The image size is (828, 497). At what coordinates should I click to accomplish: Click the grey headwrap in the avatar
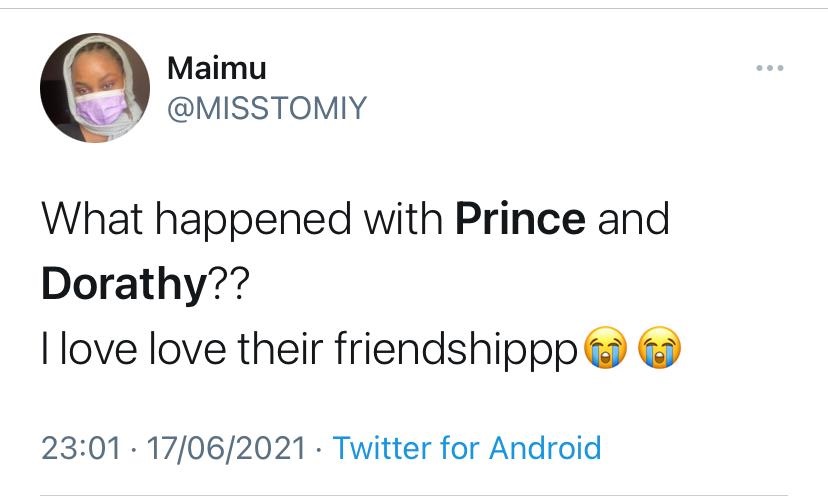tap(95, 52)
